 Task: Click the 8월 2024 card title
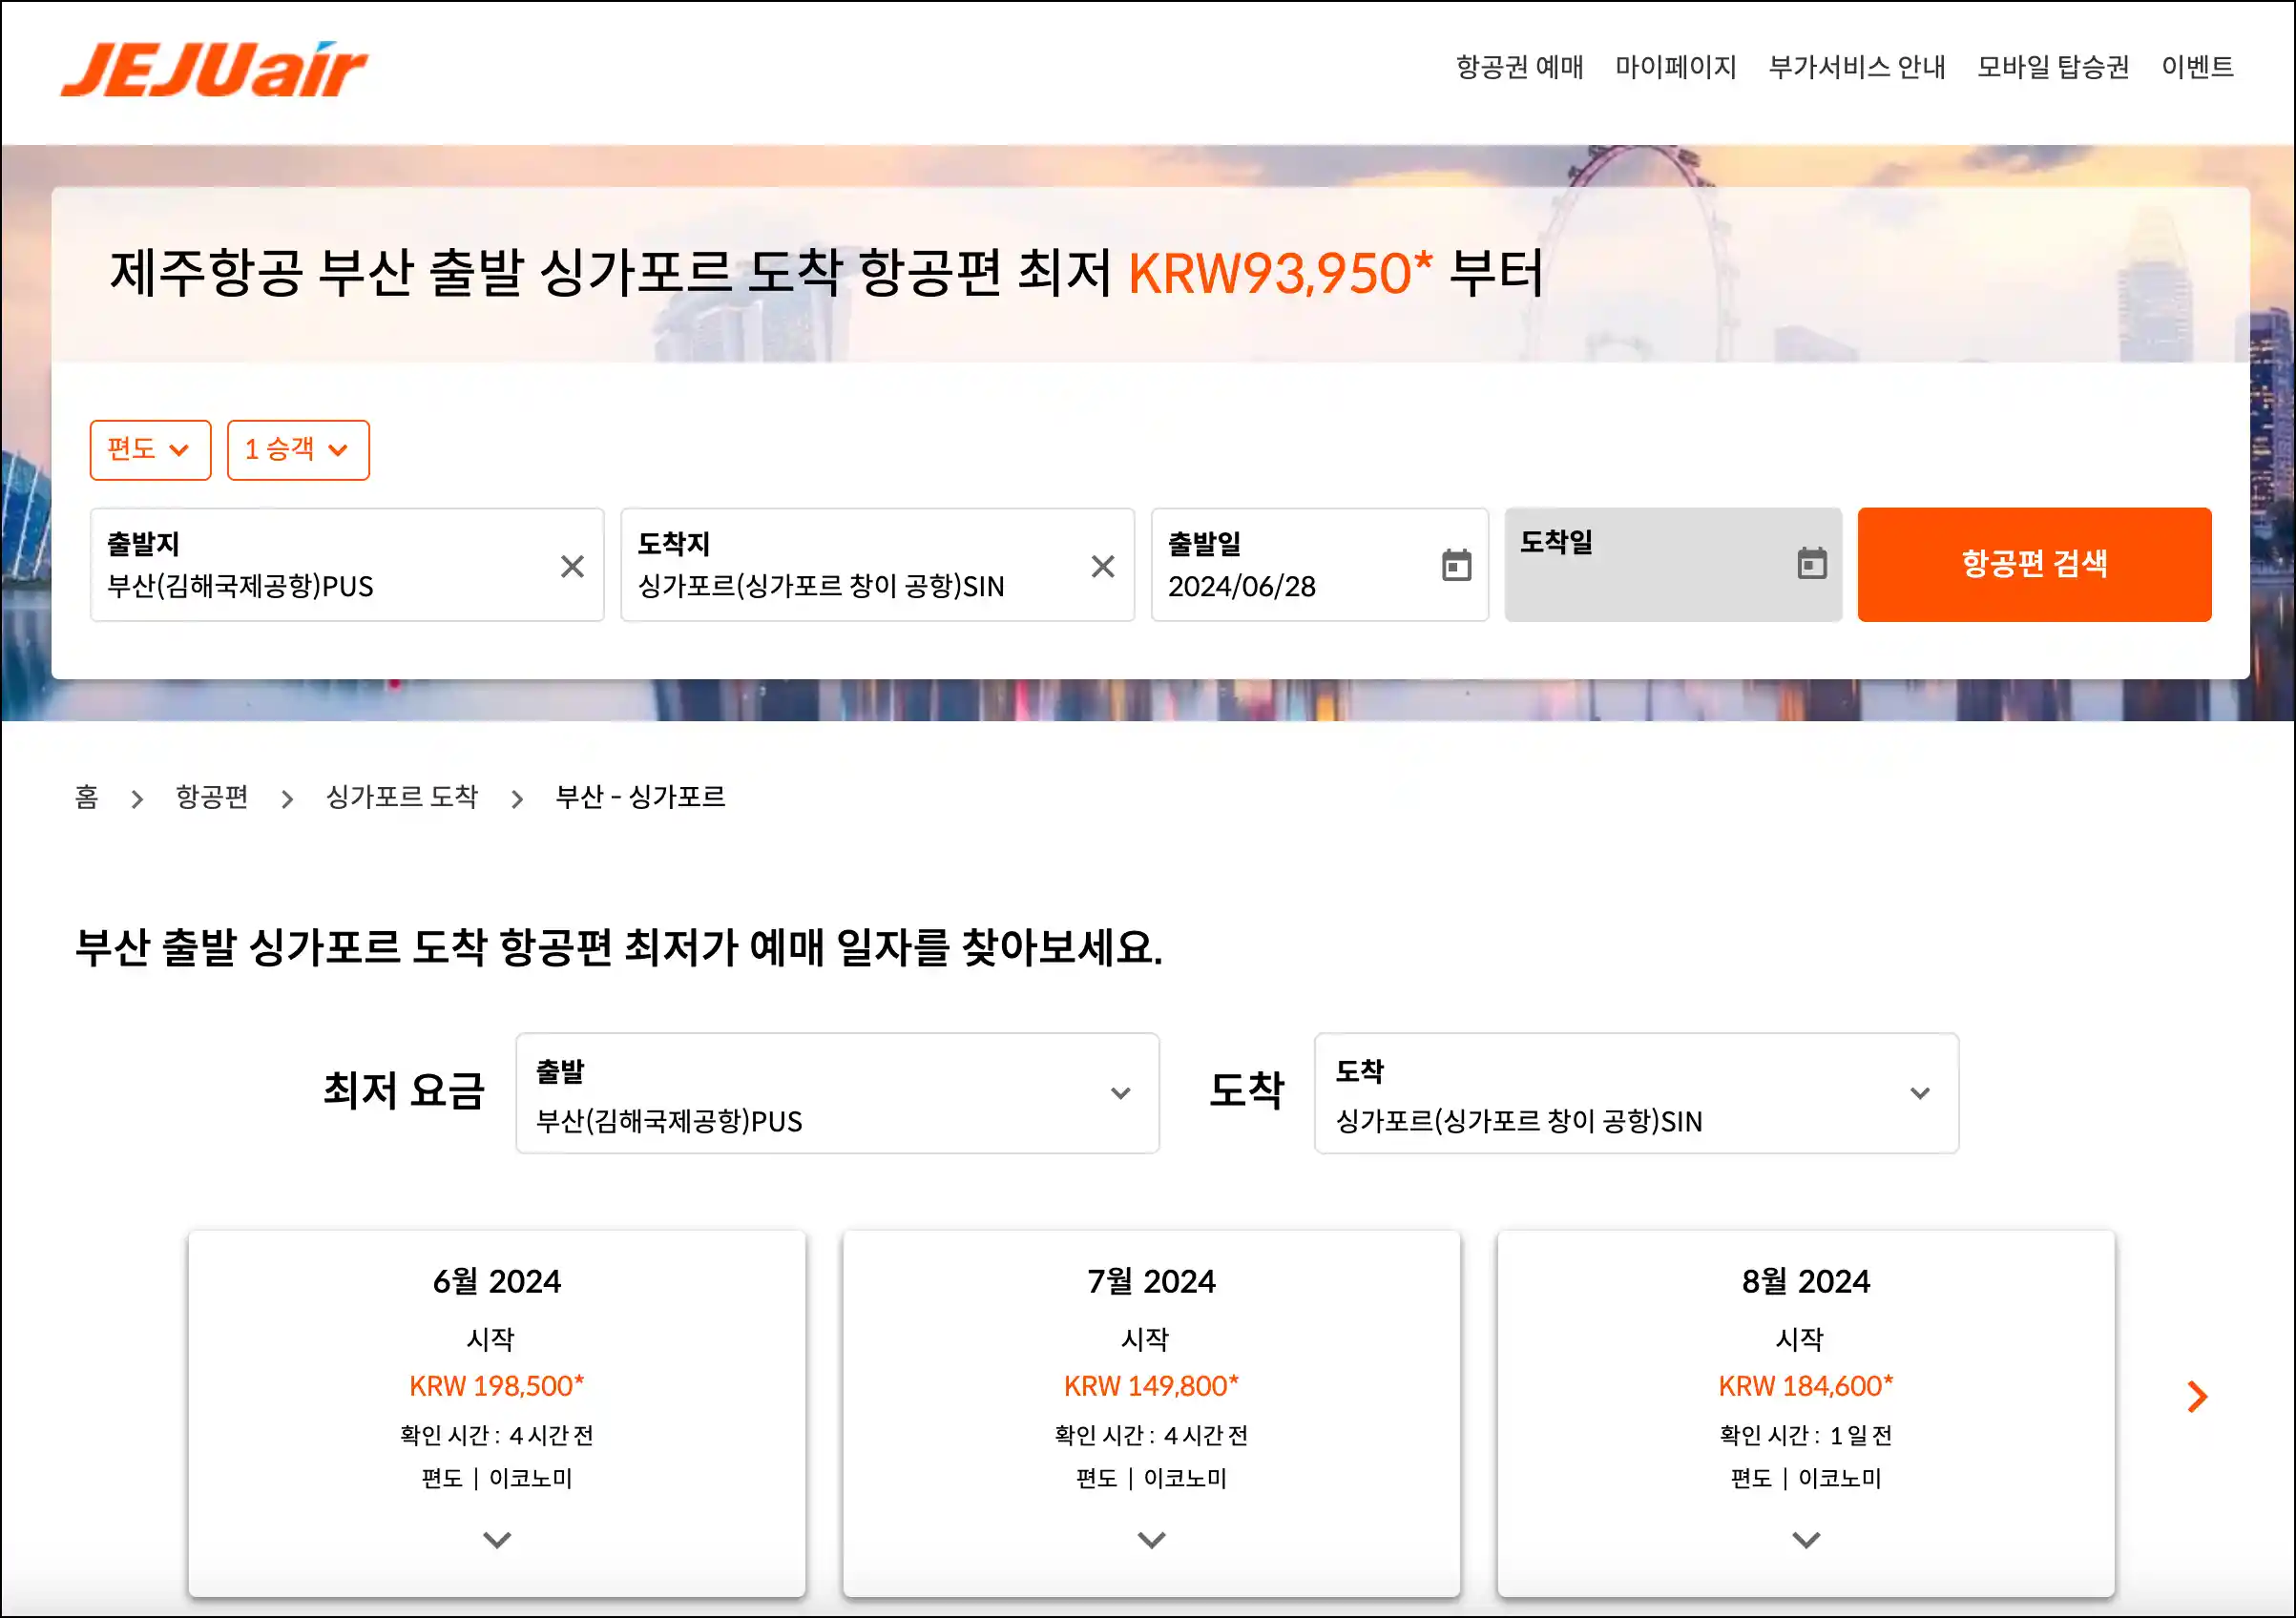[1805, 1282]
